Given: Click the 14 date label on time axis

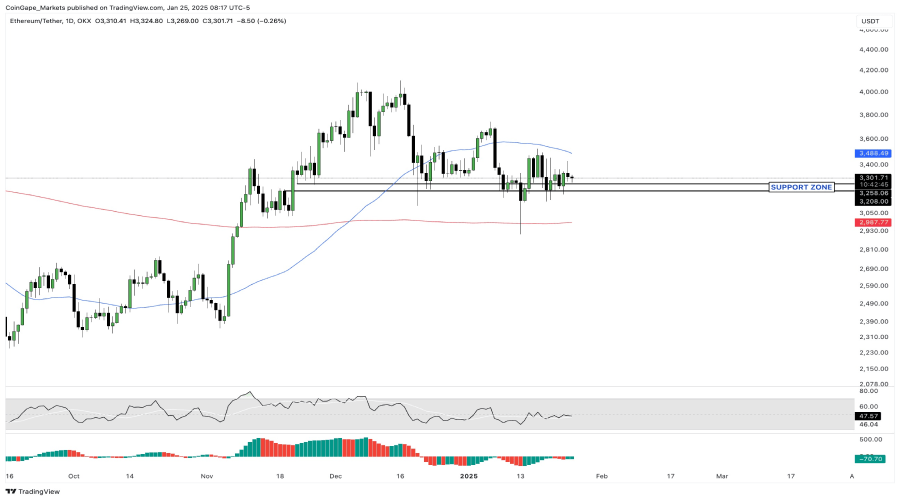Looking at the screenshot, I should point(130,476).
